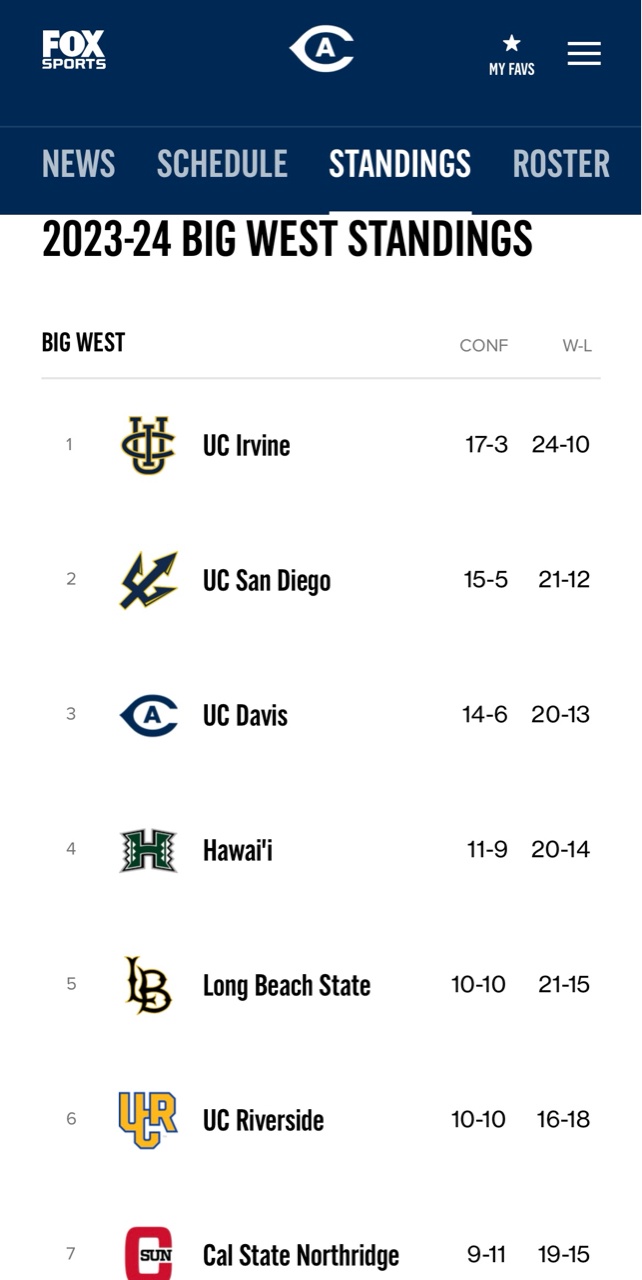This screenshot has height=1280, width=642.
Task: Click the W-L column header
Action: click(577, 346)
